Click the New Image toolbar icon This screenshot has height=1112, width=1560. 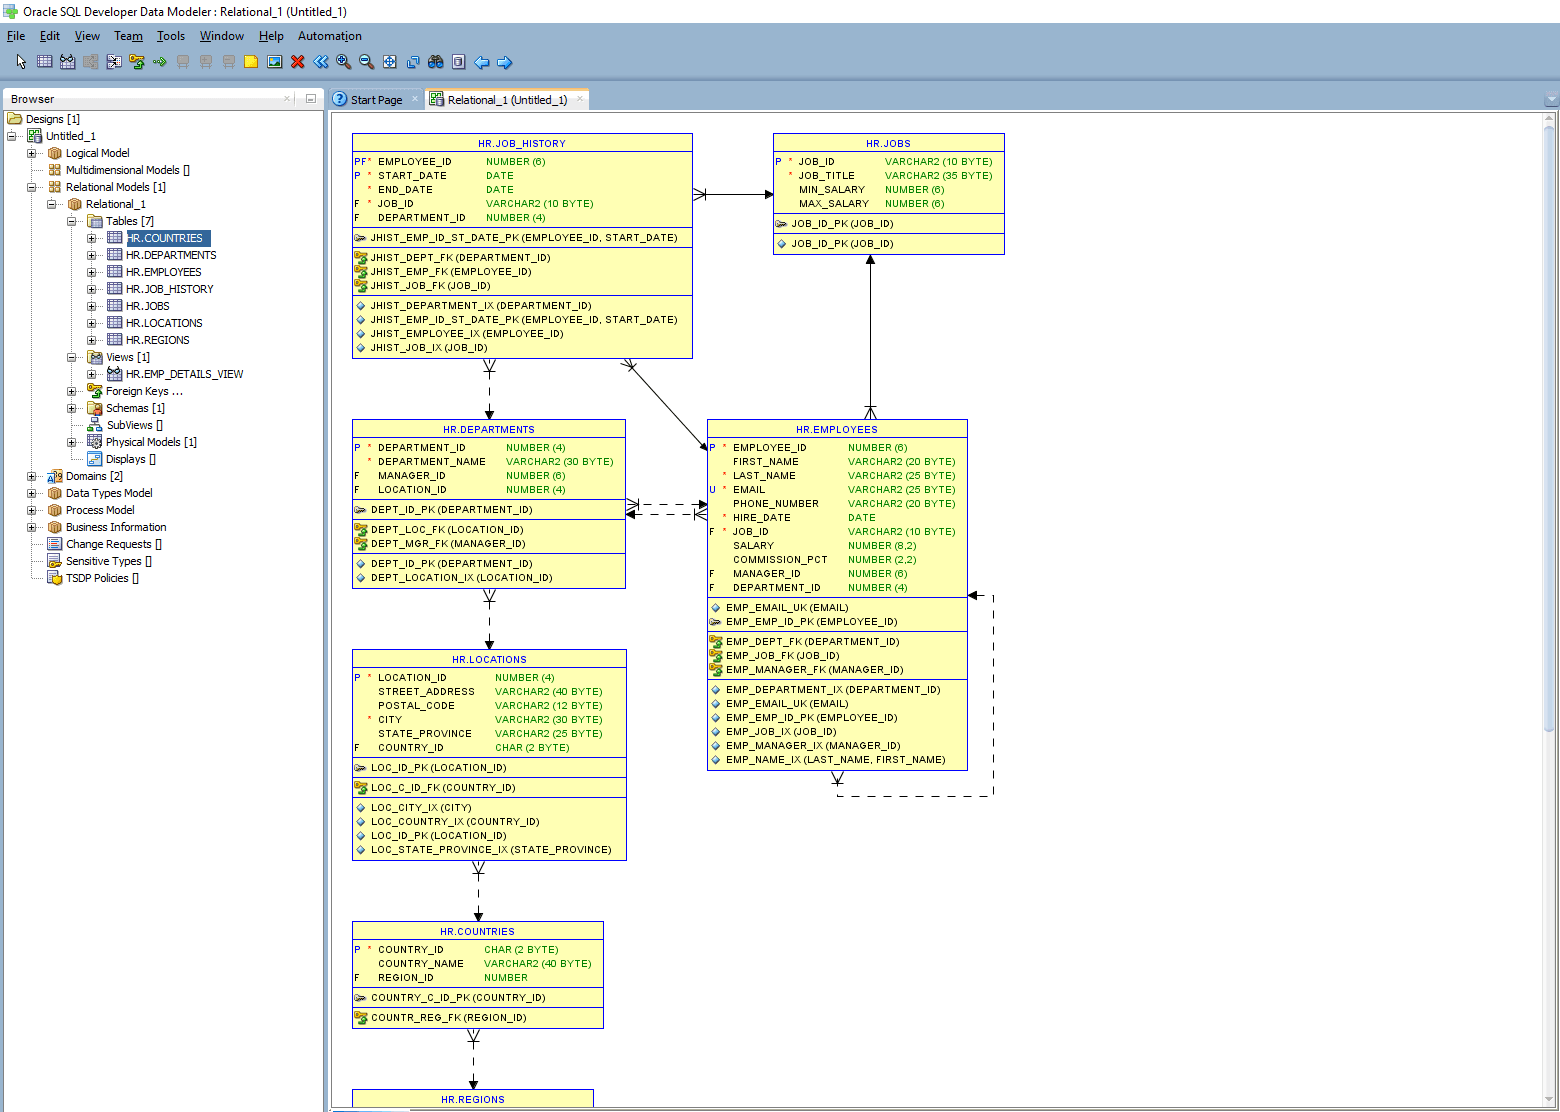[x=274, y=62]
